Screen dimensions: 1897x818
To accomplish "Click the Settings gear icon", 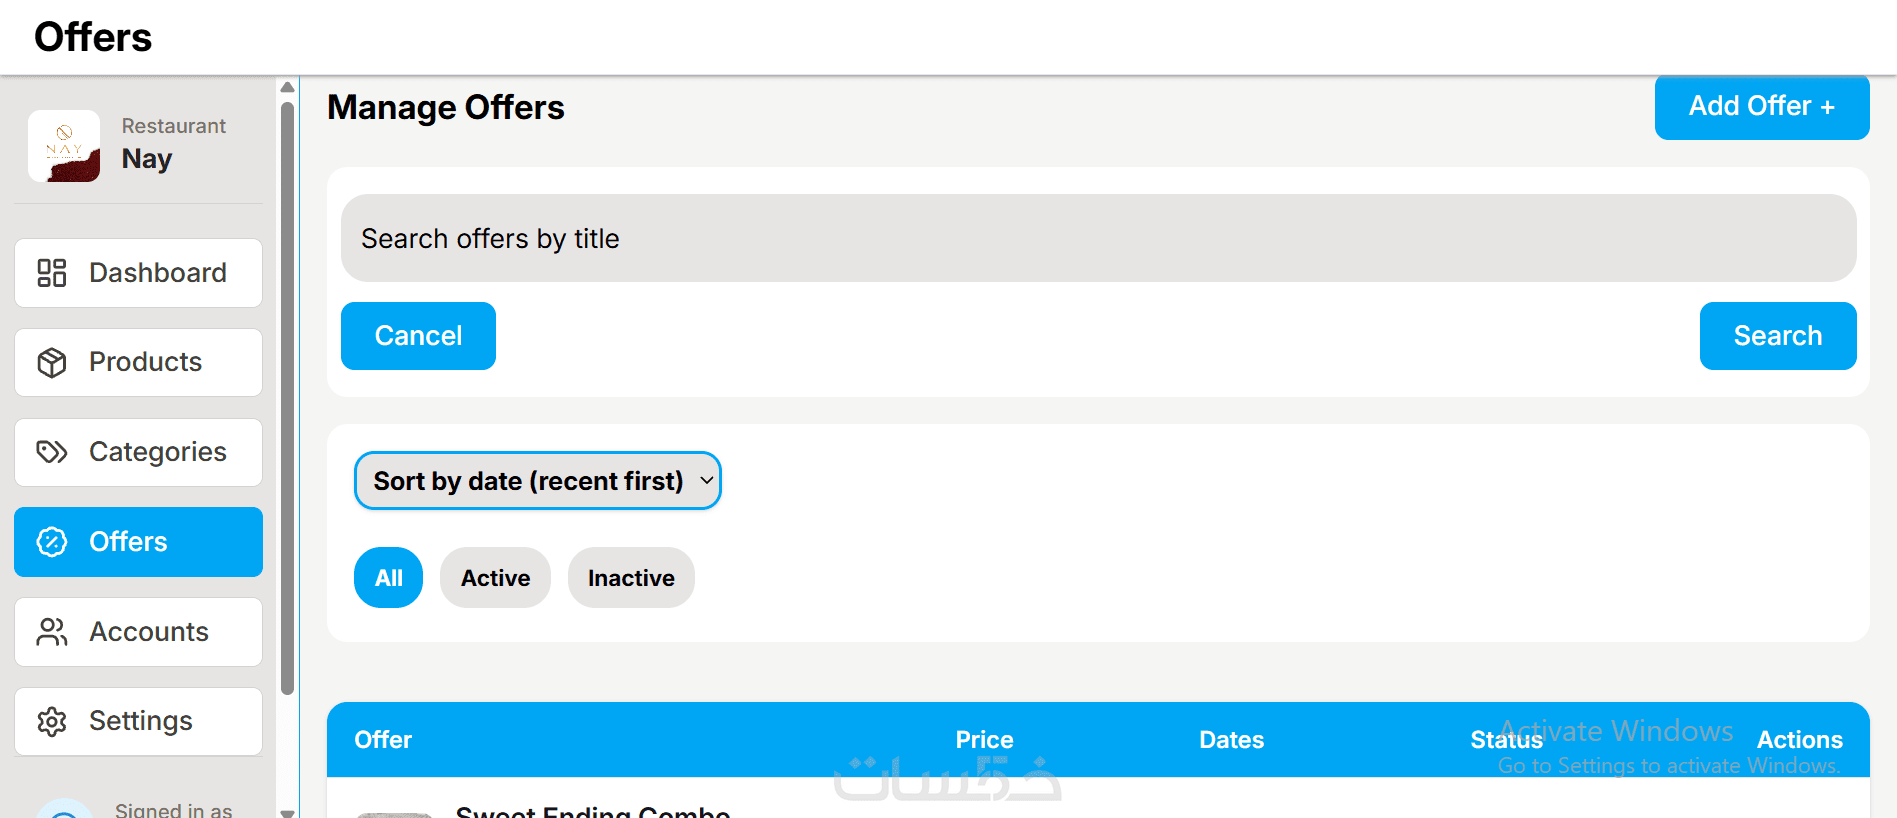I will coord(52,721).
